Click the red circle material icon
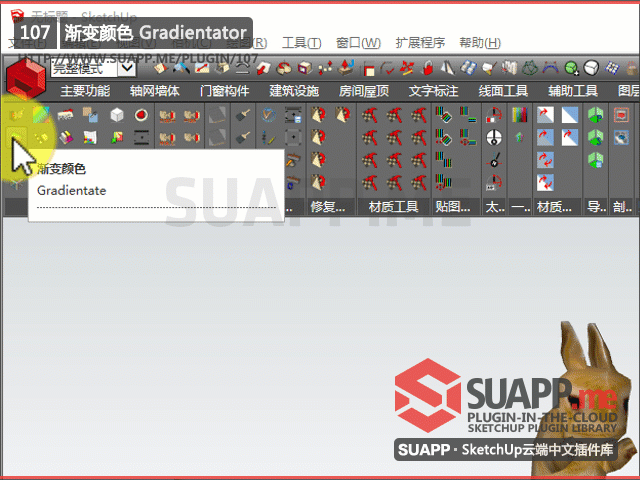Screen dimensions: 640x480 (141, 115)
